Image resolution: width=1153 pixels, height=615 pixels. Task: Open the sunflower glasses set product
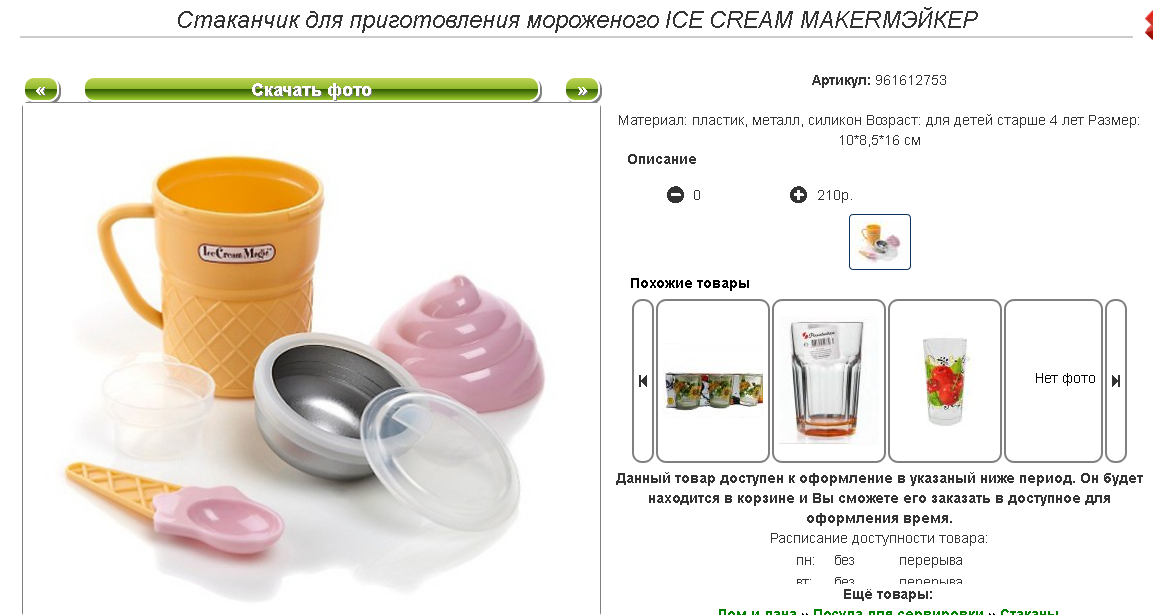pyautogui.click(x=713, y=380)
